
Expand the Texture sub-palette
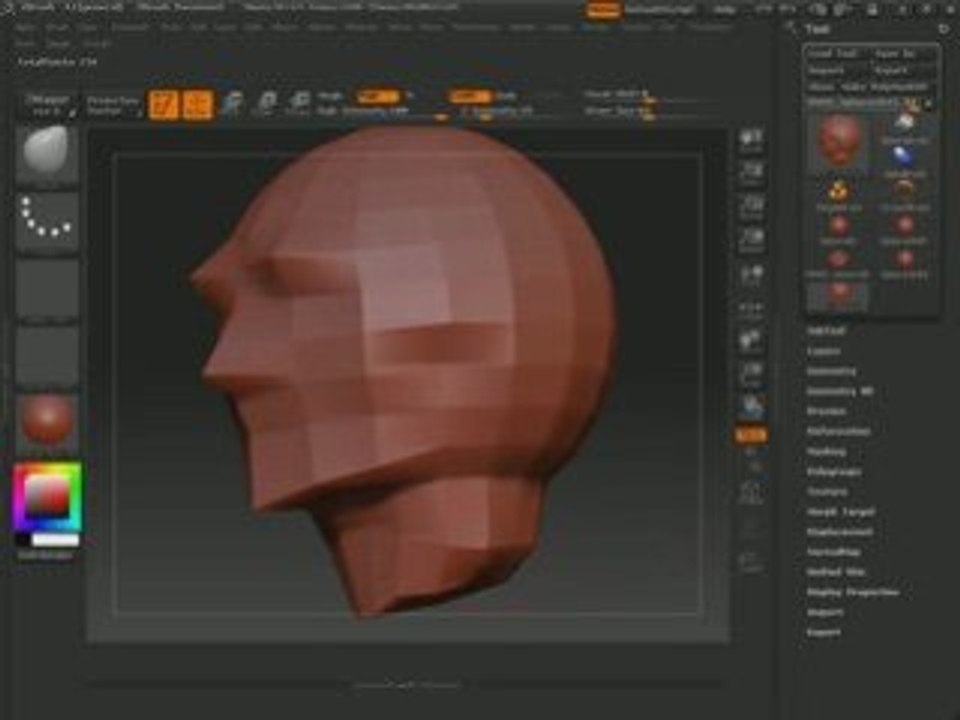[827, 492]
